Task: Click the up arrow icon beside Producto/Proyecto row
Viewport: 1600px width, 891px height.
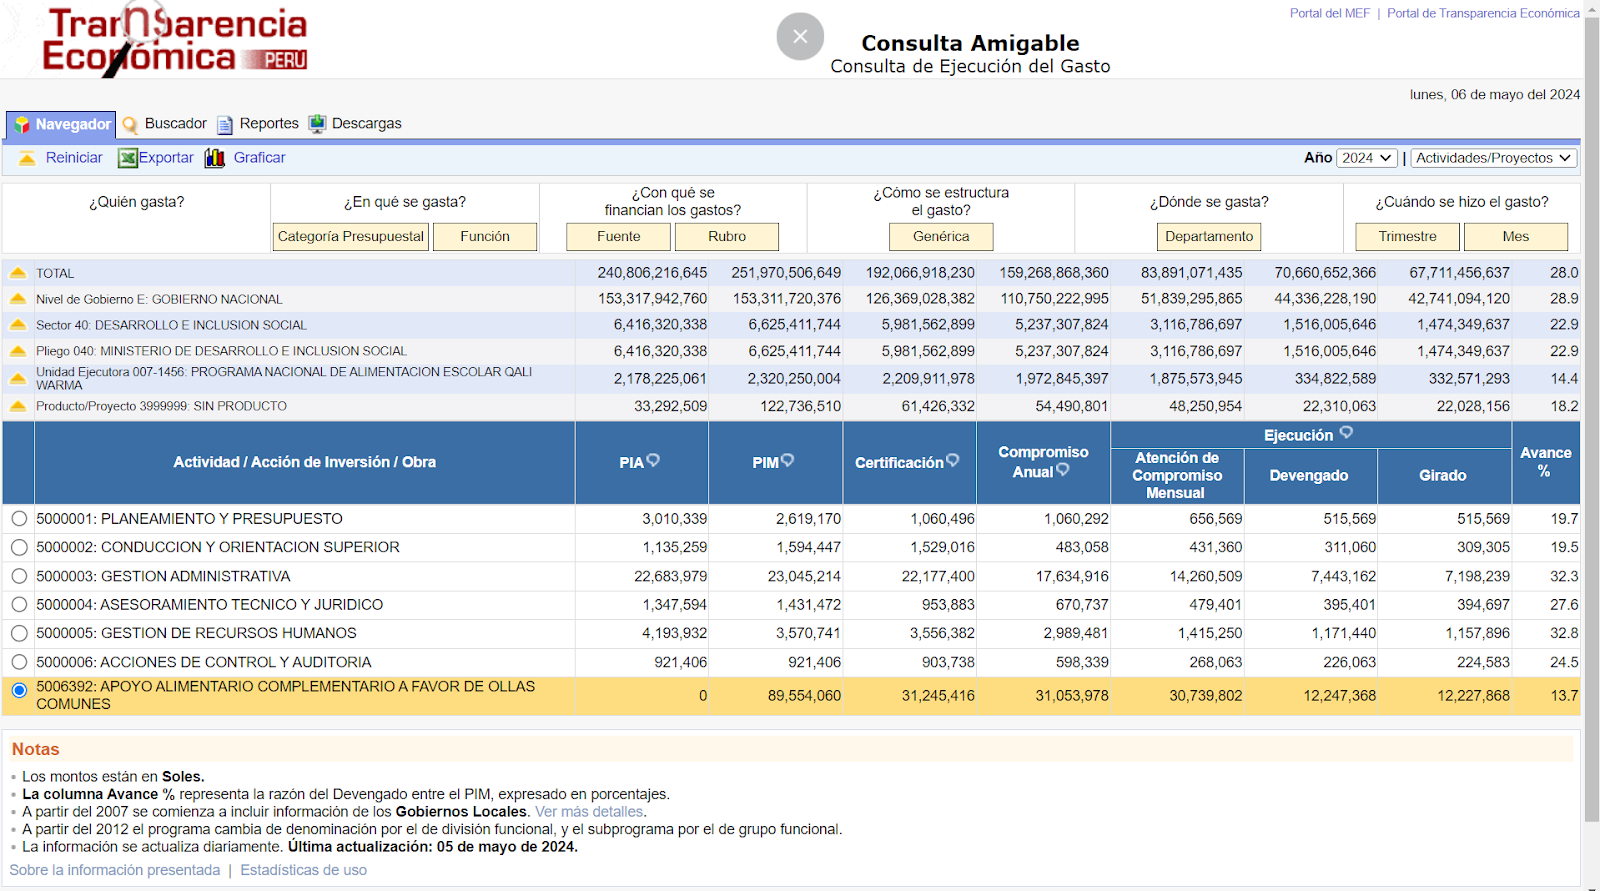Action: pyautogui.click(x=17, y=406)
